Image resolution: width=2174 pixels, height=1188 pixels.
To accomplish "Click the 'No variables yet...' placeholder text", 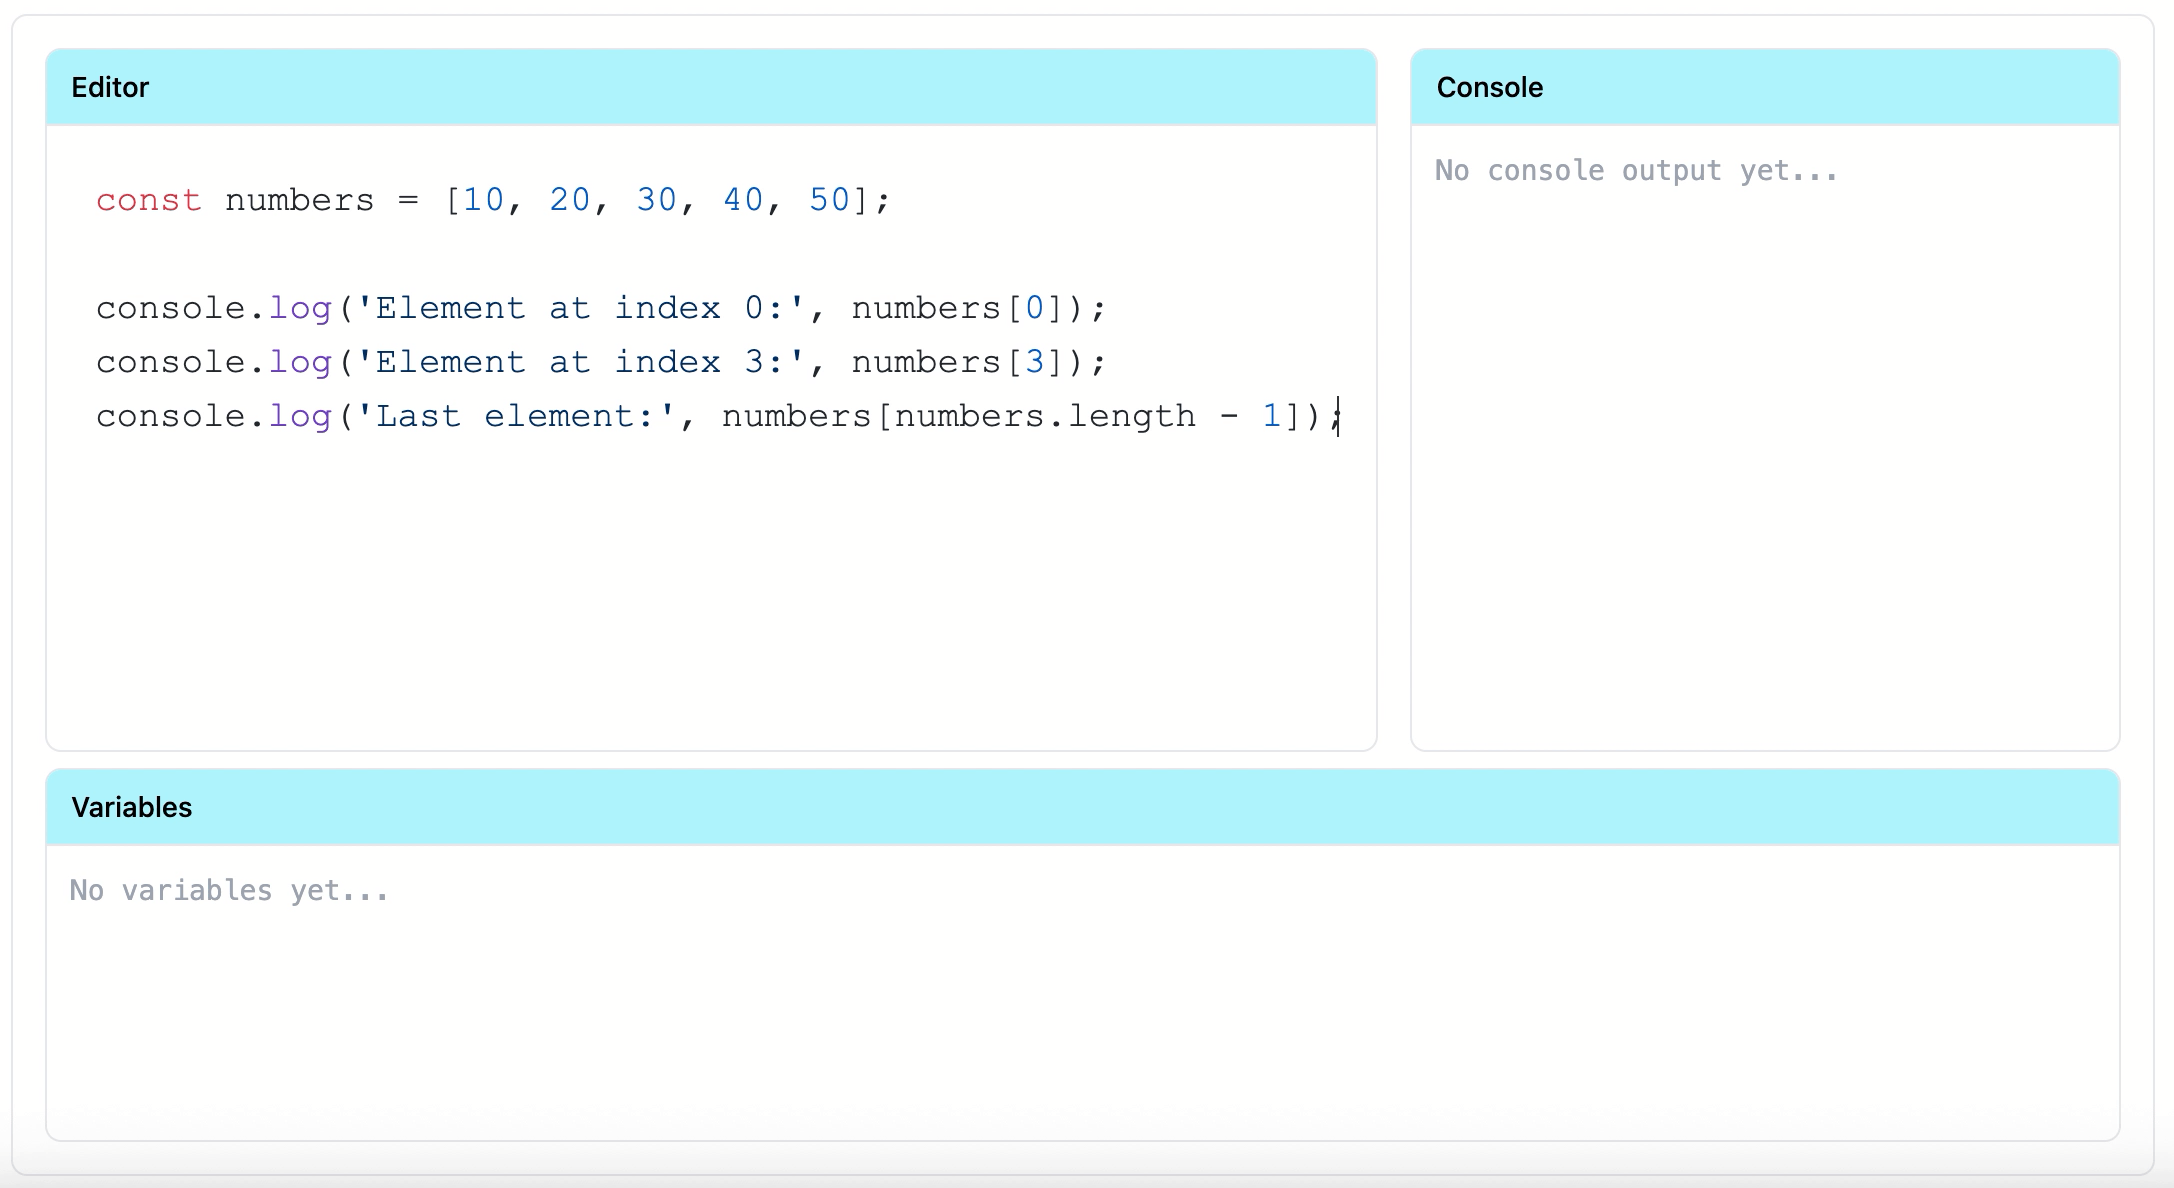I will click(229, 891).
